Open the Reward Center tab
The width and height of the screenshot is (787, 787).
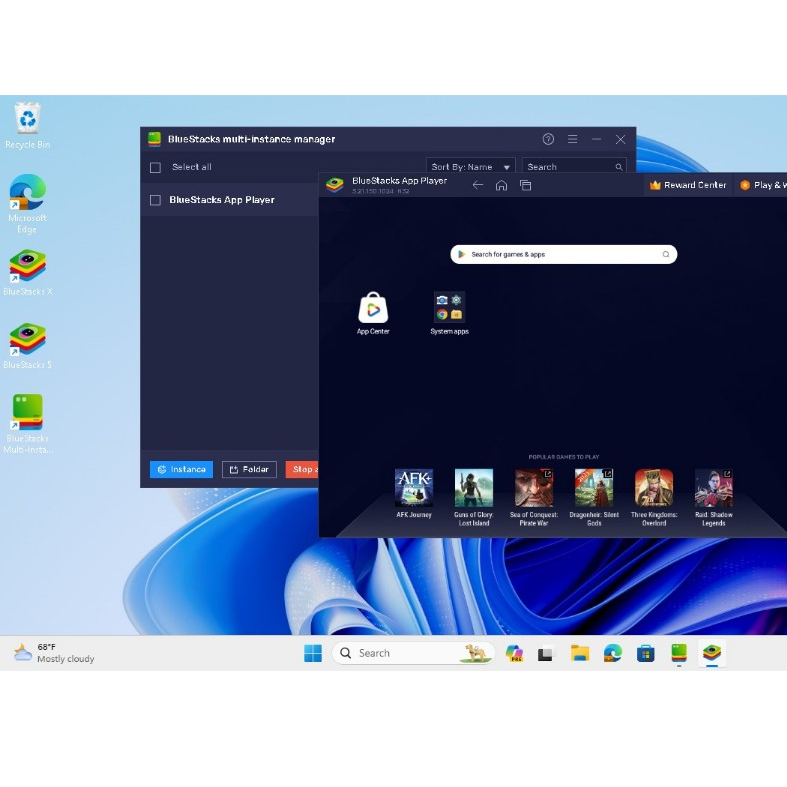click(x=688, y=185)
